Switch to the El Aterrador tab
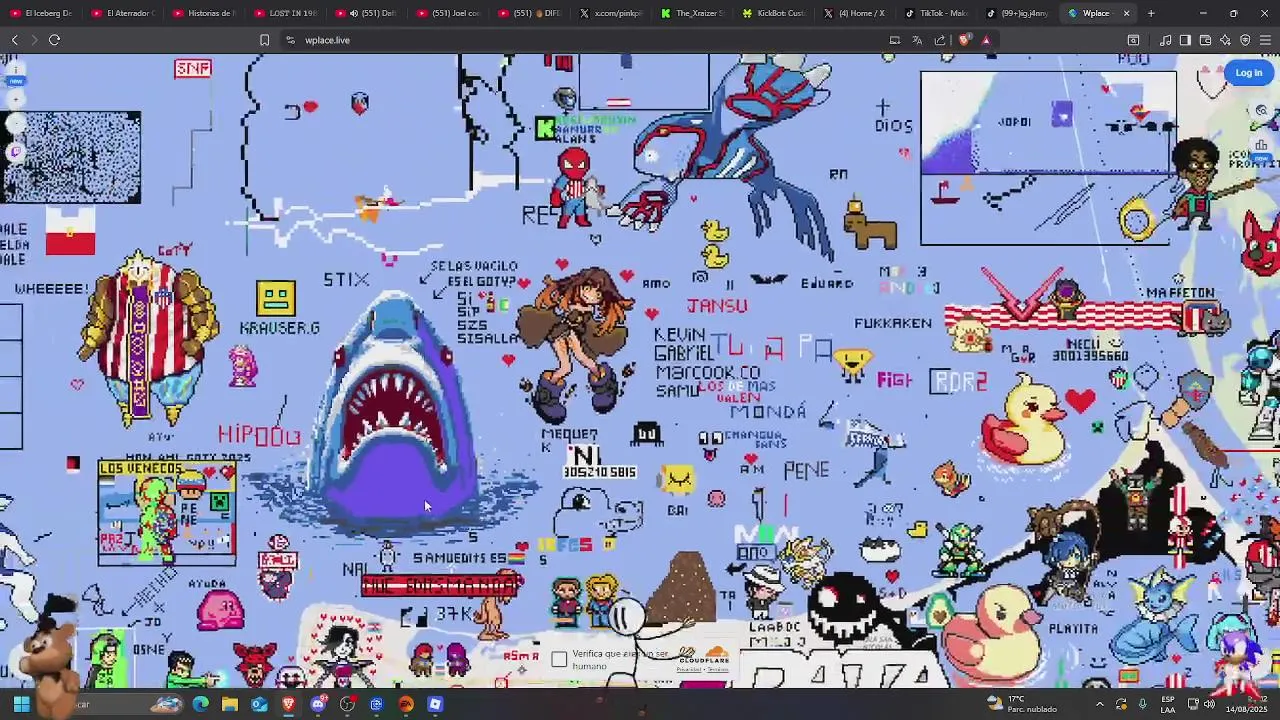Image resolution: width=1280 pixels, height=720 pixels. tap(123, 13)
